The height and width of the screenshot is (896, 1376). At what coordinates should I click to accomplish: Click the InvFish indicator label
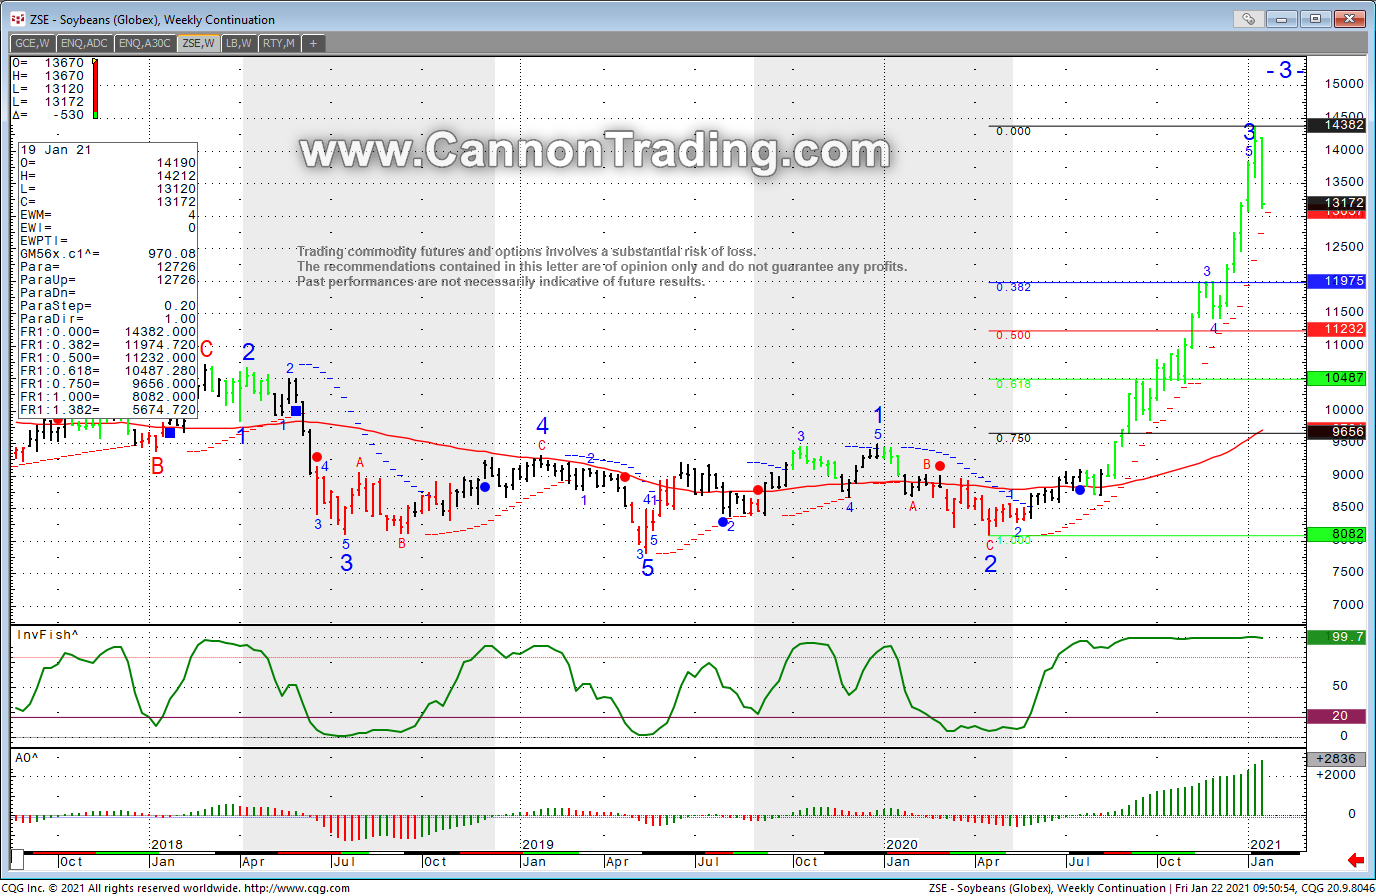pyautogui.click(x=47, y=635)
